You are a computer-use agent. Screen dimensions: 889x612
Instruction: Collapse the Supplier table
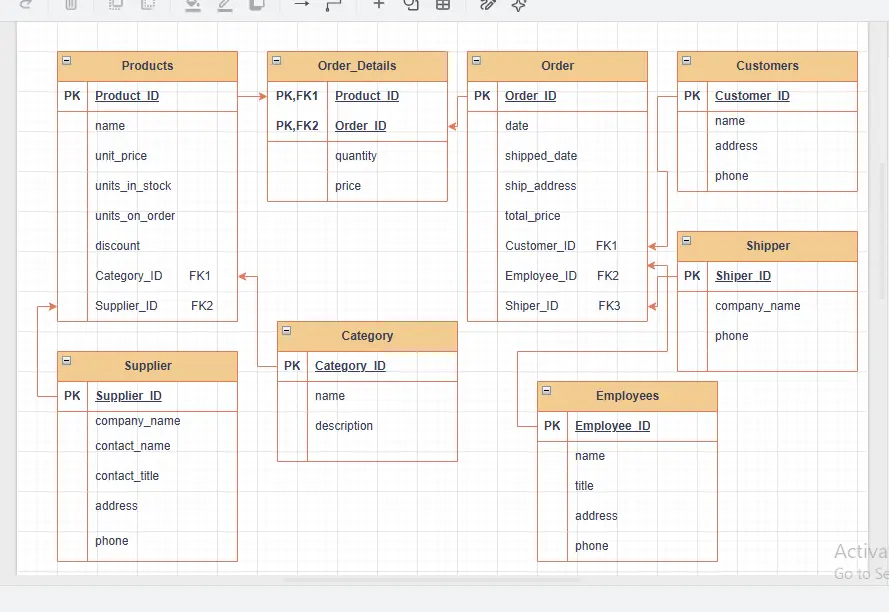(67, 360)
